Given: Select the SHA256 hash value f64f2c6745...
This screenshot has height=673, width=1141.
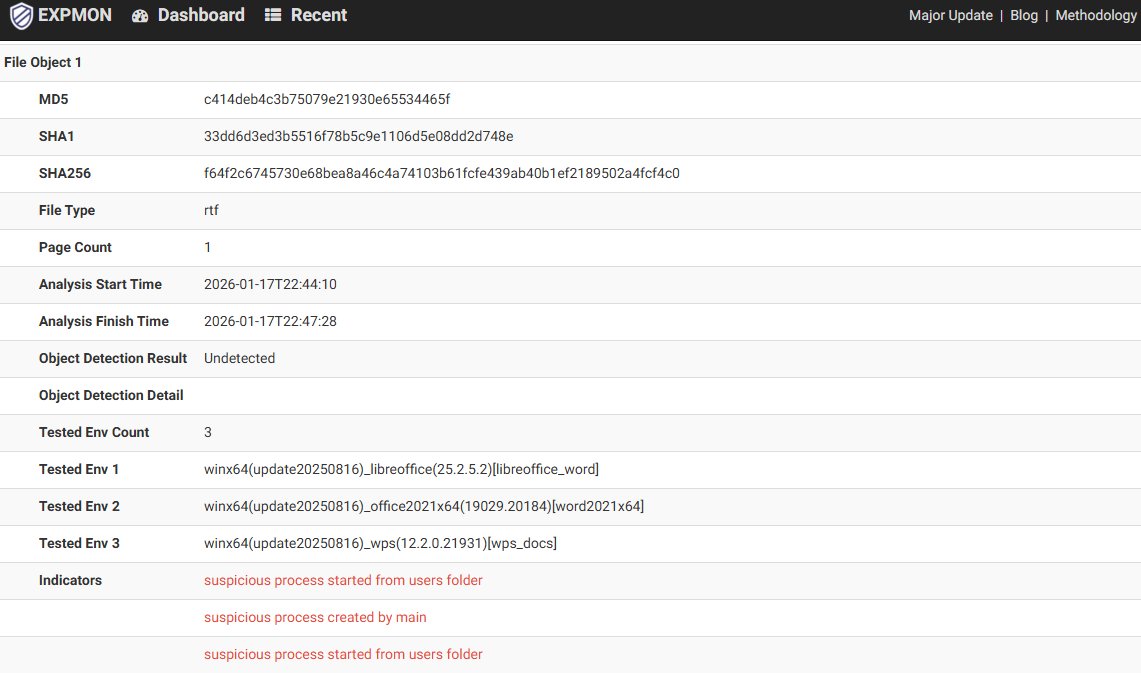Looking at the screenshot, I should click(442, 174).
